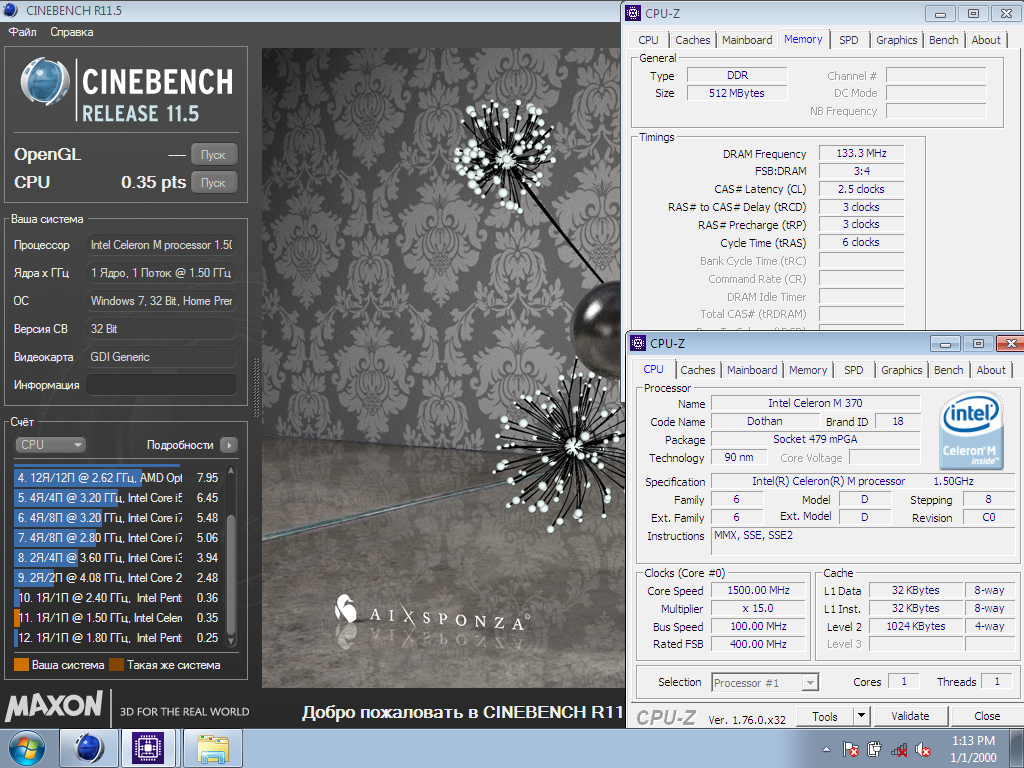This screenshot has width=1024, height=768.
Task: Run the CPU benchmark with its Пуск button
Action: pyautogui.click(x=214, y=182)
